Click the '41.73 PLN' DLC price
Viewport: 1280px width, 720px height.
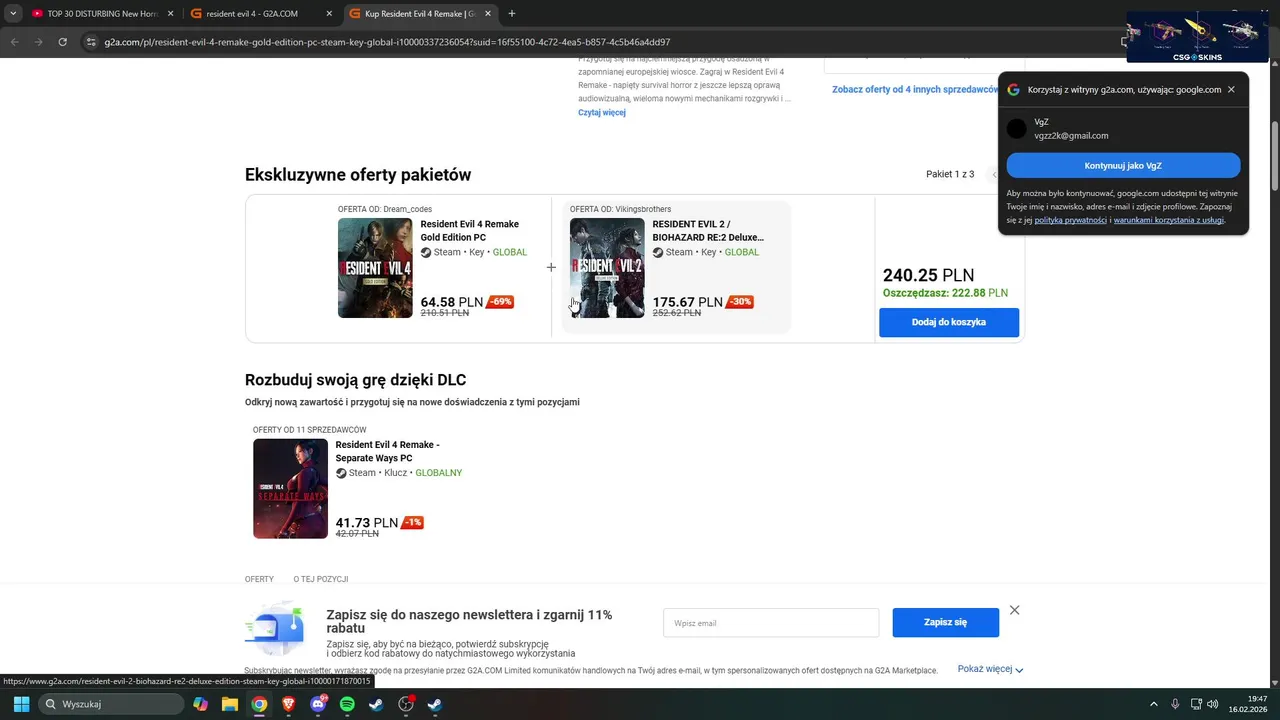click(367, 523)
